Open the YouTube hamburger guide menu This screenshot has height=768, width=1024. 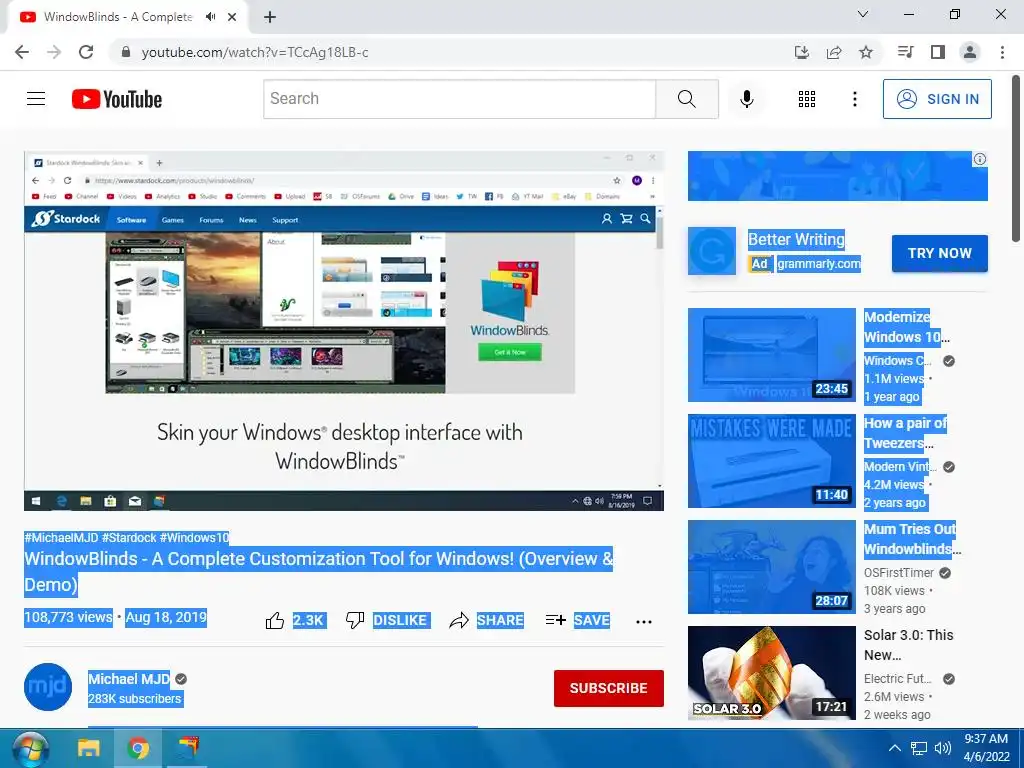[x=36, y=99]
